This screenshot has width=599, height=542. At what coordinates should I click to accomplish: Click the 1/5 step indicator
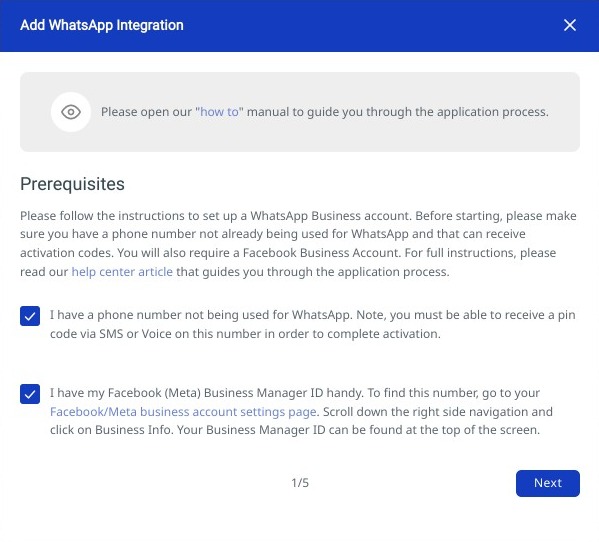[x=300, y=483]
